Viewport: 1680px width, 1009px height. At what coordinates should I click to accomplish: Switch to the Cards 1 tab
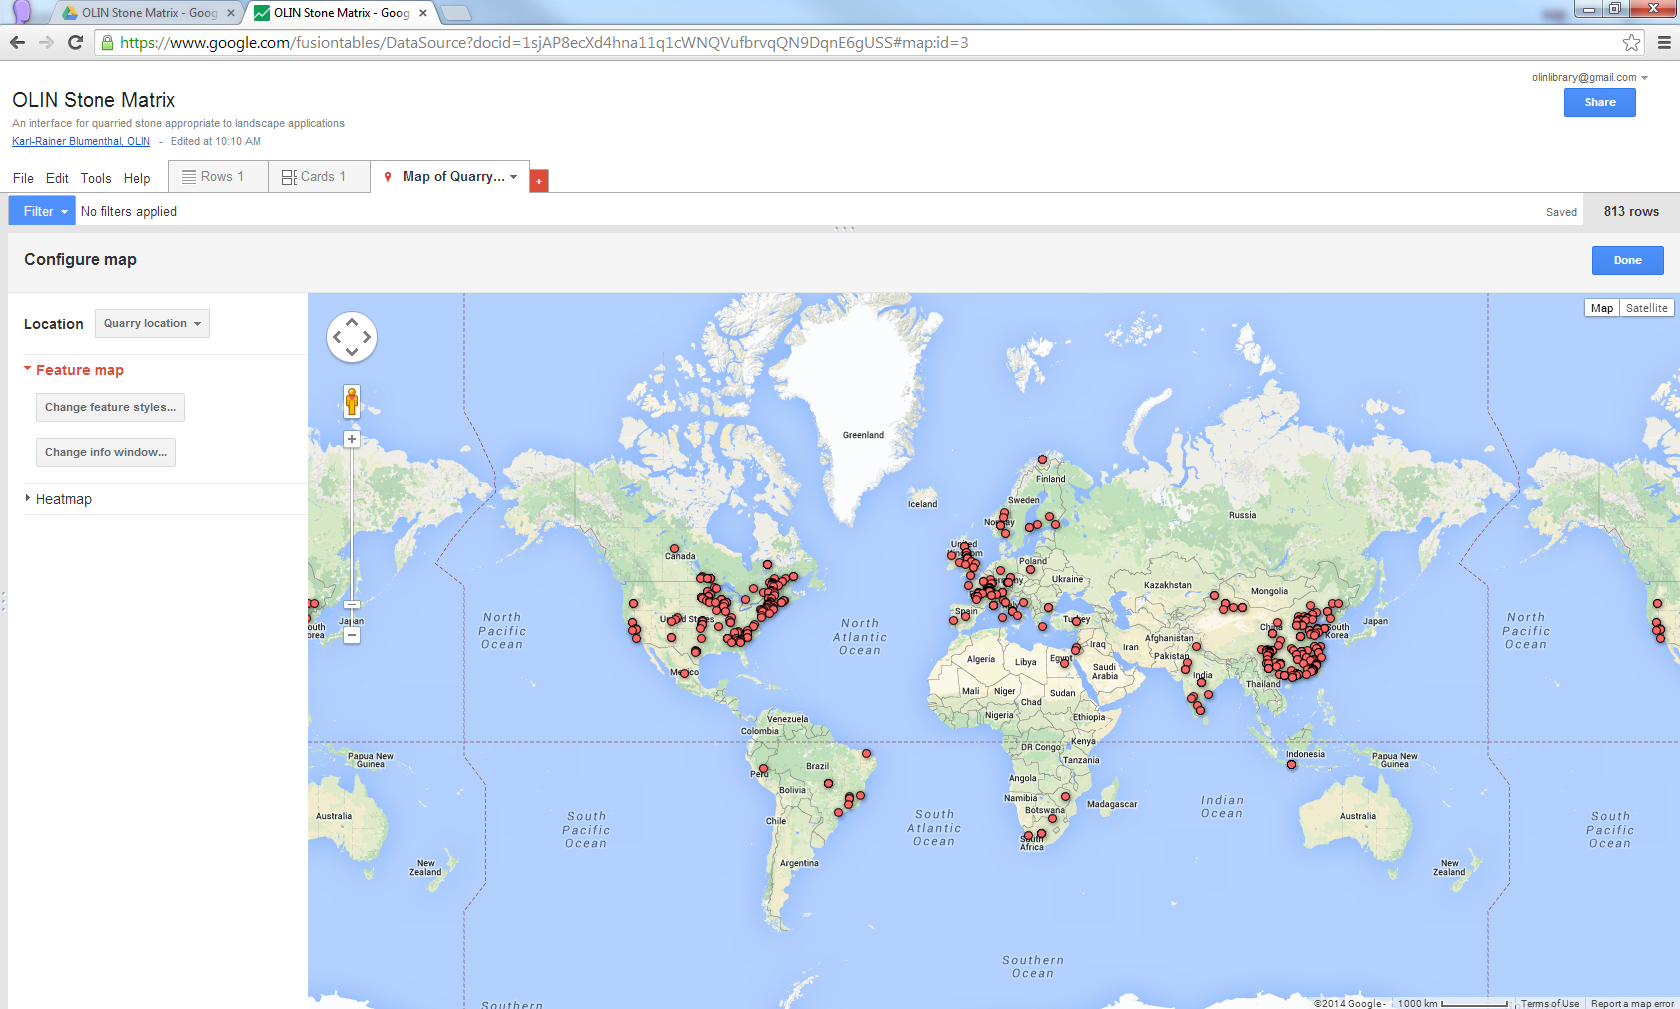point(319,177)
